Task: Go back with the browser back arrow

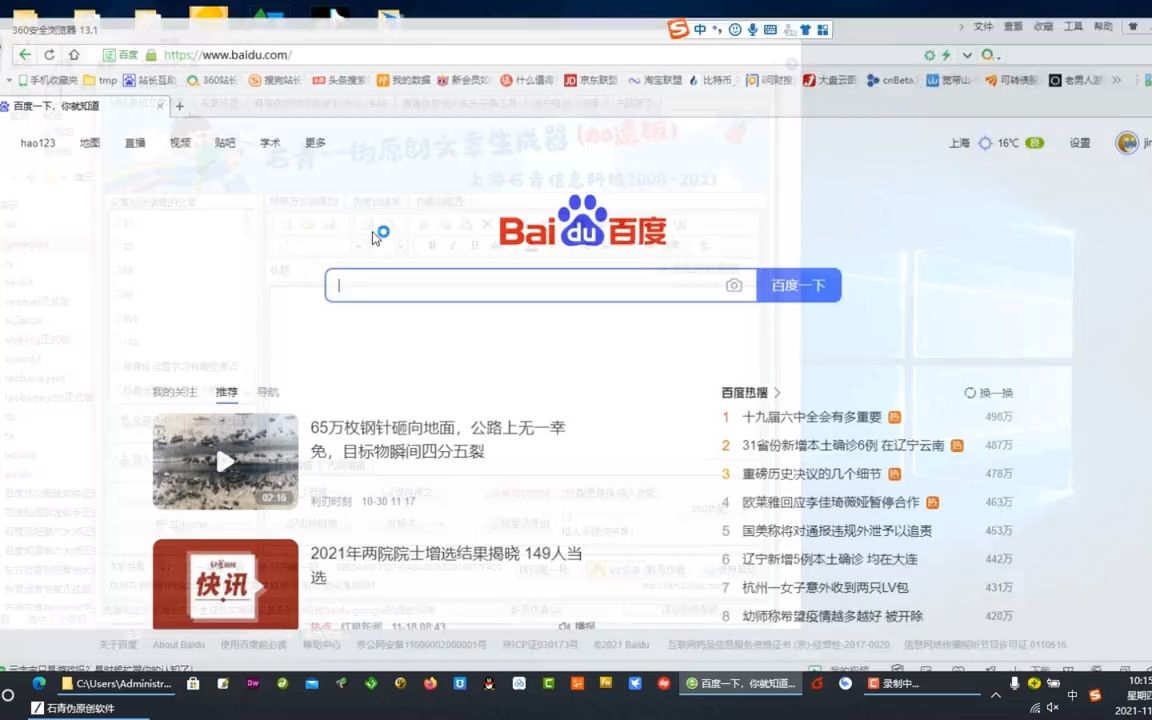Action: click(25, 55)
